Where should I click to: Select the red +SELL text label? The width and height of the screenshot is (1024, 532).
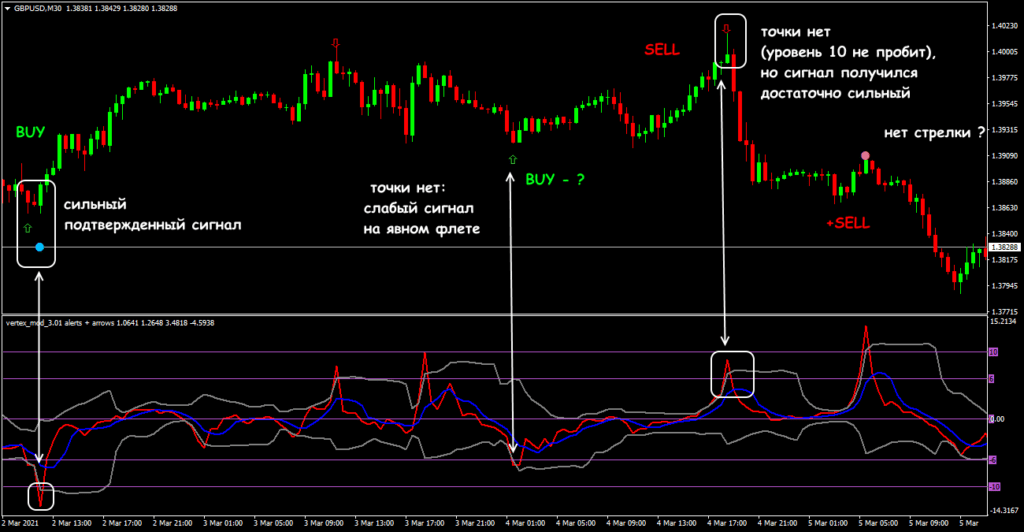[x=848, y=222]
